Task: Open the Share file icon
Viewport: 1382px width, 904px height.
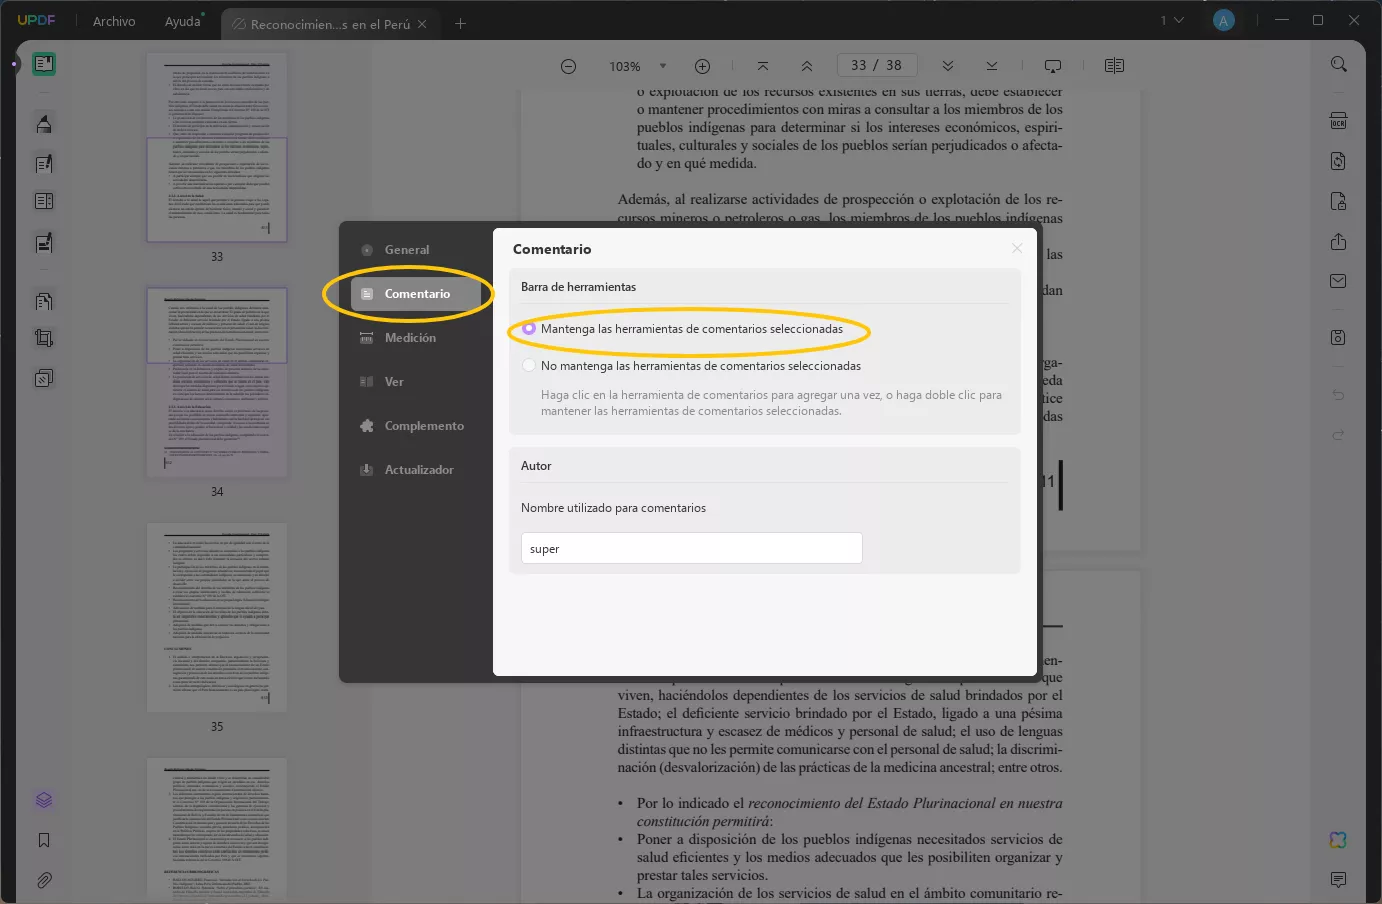Action: pos(1338,241)
